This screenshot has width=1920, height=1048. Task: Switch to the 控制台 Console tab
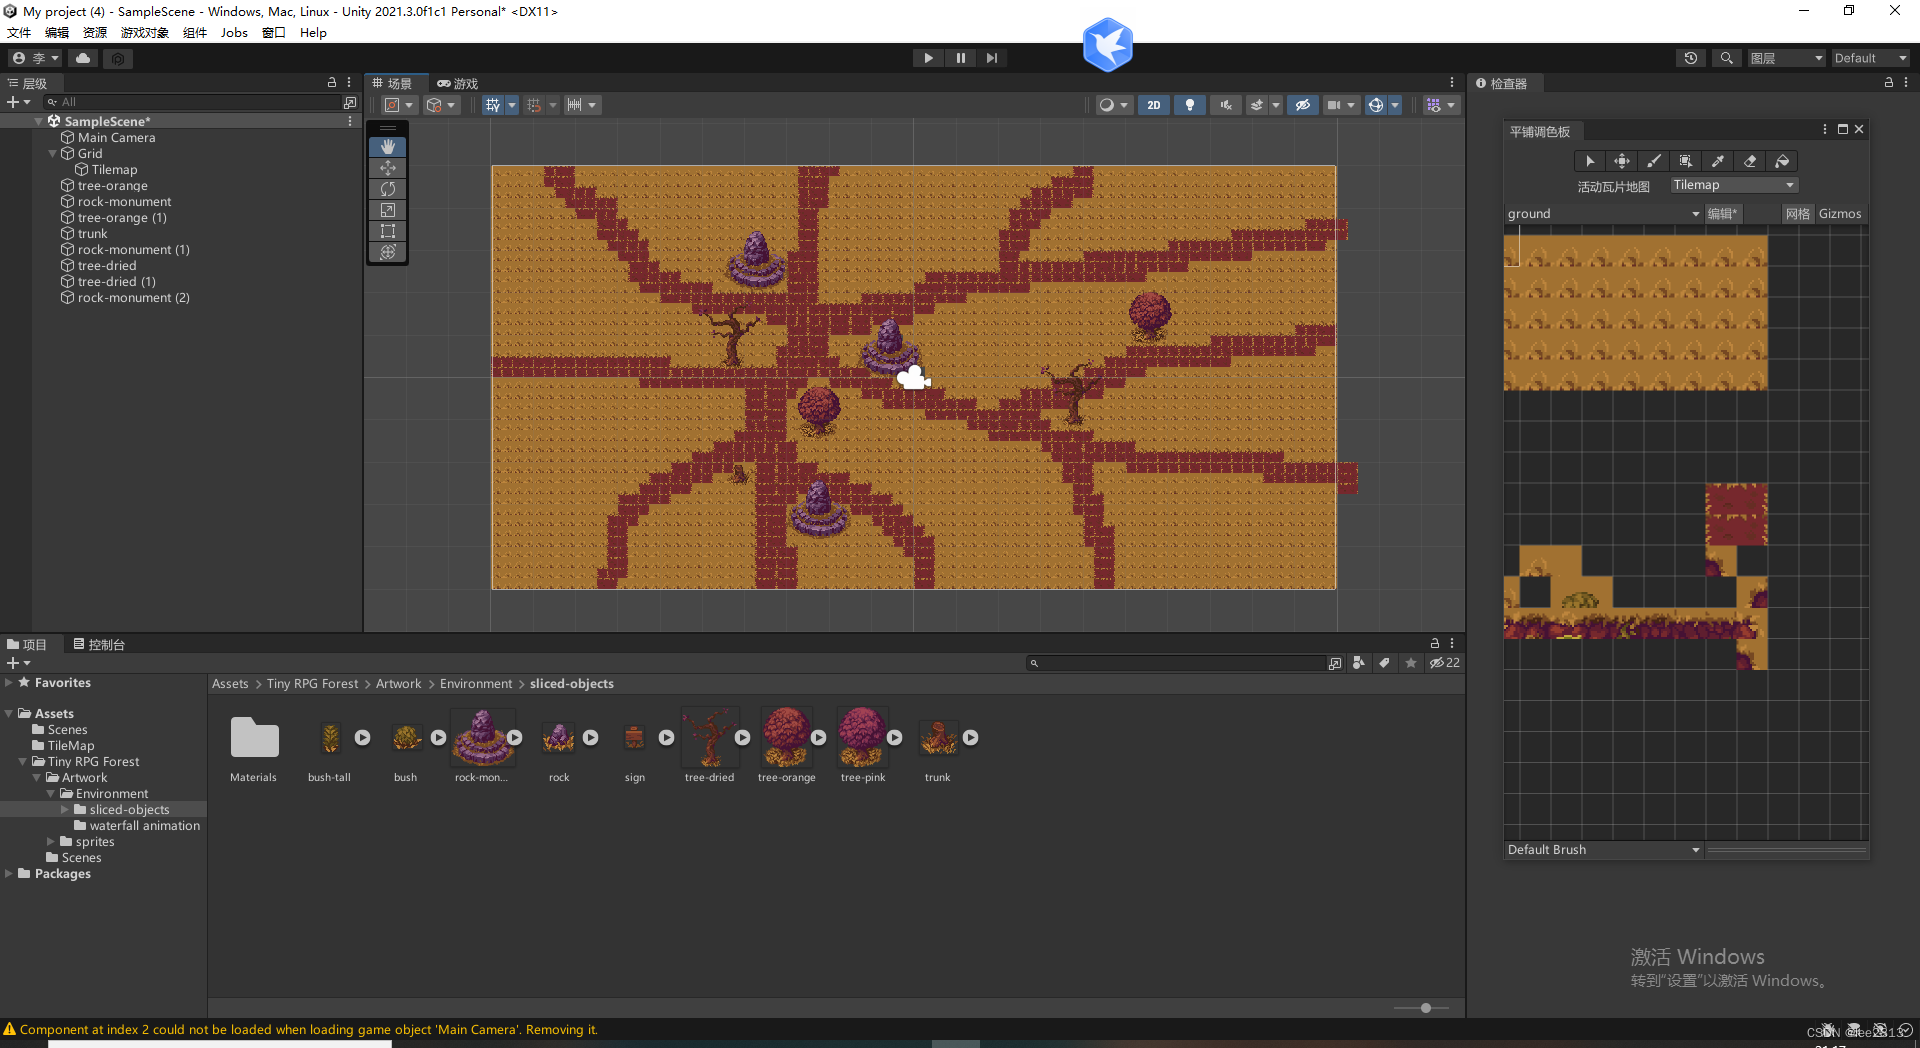click(99, 645)
